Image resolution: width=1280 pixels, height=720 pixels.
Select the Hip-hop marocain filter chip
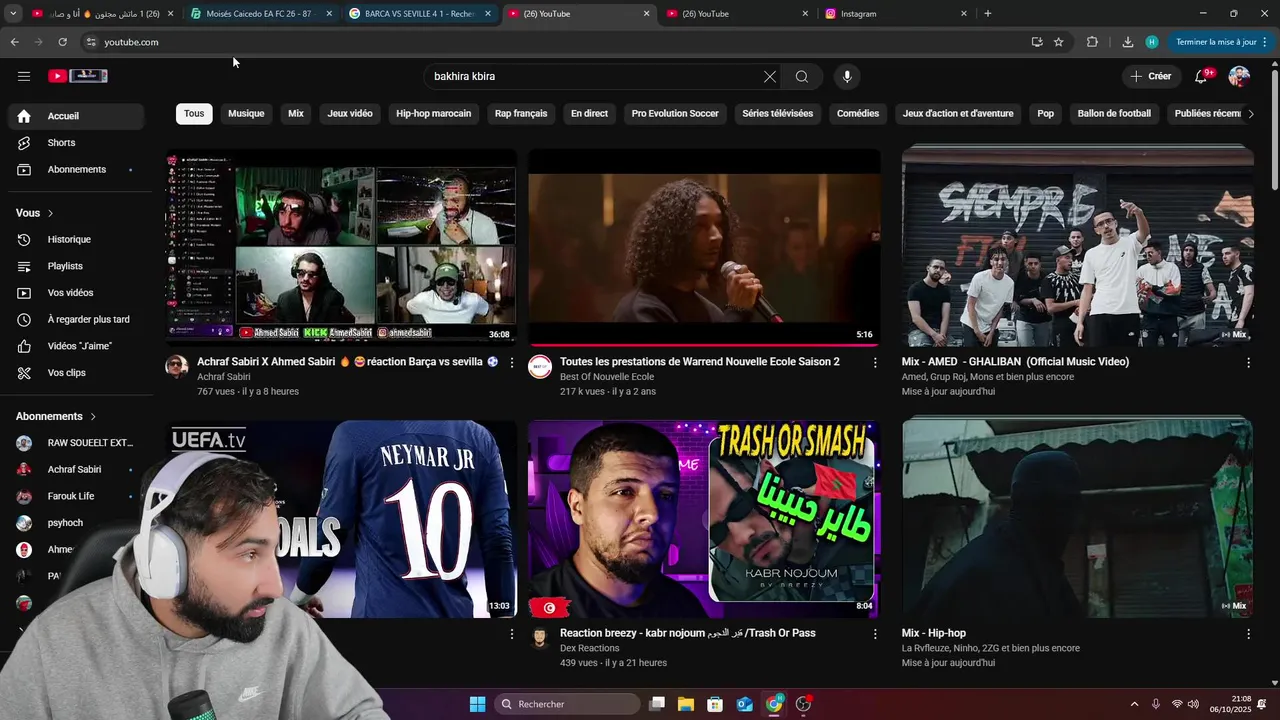433,114
